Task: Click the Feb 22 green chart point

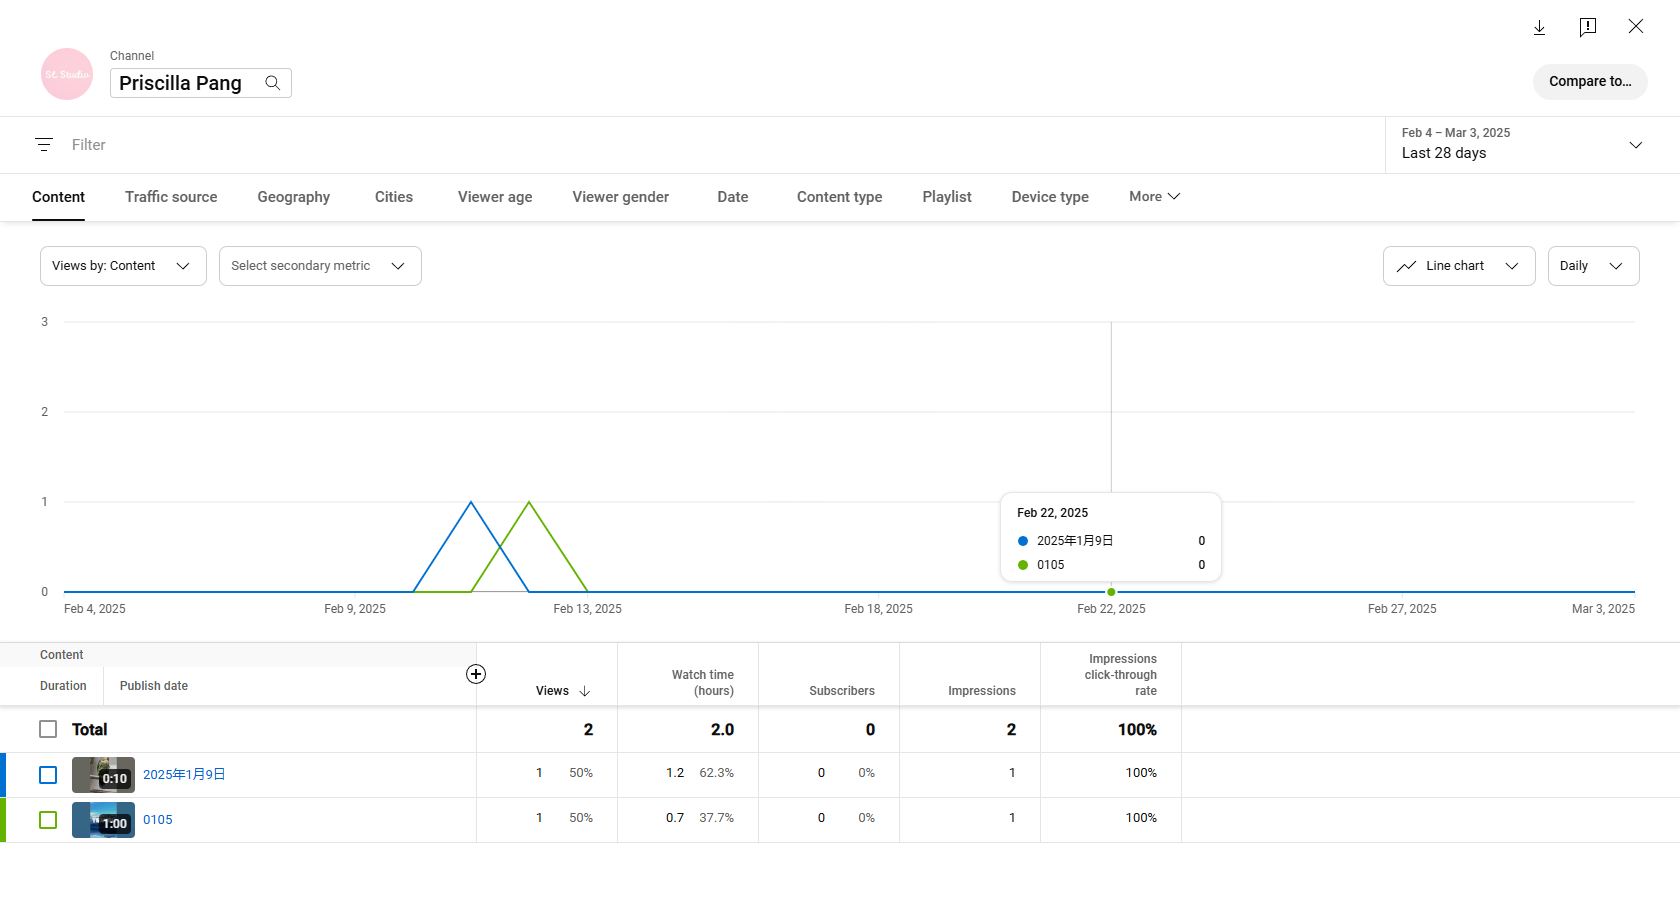Action: 1111,592
